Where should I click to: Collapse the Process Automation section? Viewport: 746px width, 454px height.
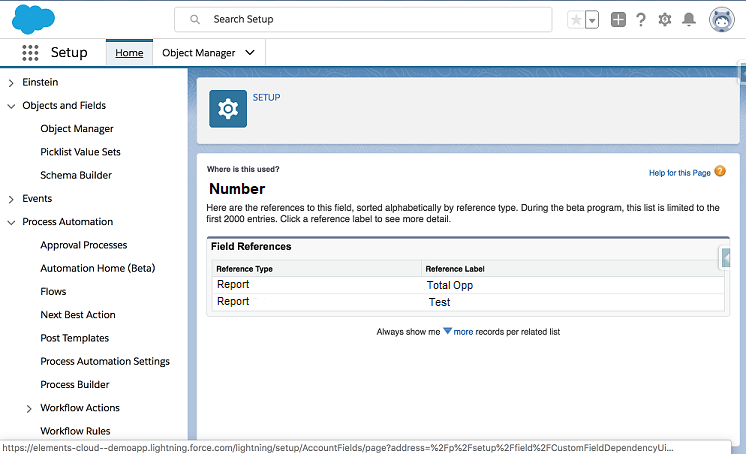(x=11, y=222)
